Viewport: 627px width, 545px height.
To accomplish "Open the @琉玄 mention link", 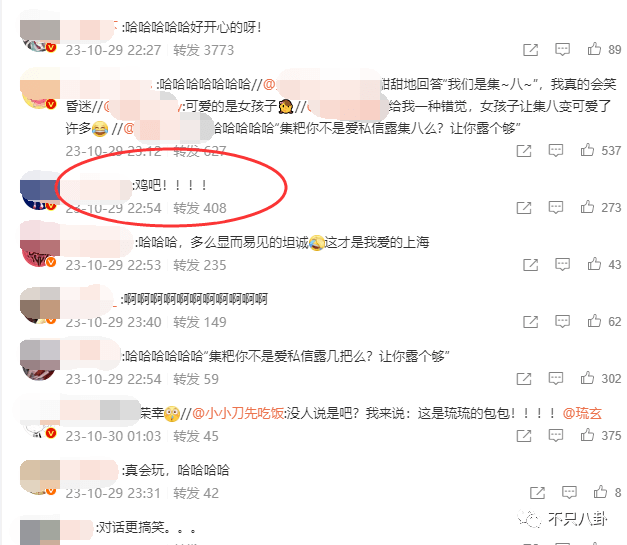I will click(582, 413).
